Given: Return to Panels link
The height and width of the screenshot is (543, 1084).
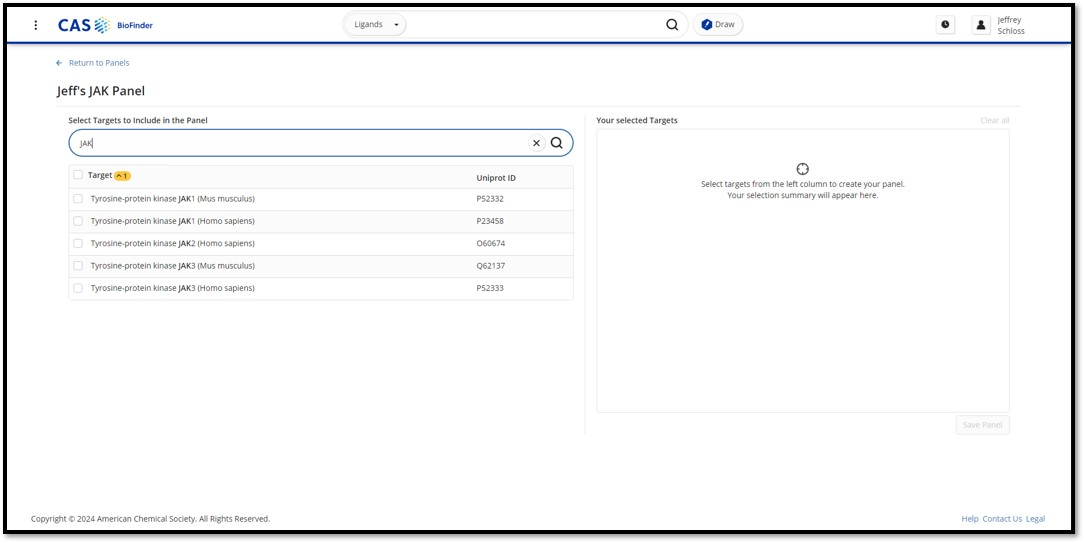Looking at the screenshot, I should tap(99, 63).
